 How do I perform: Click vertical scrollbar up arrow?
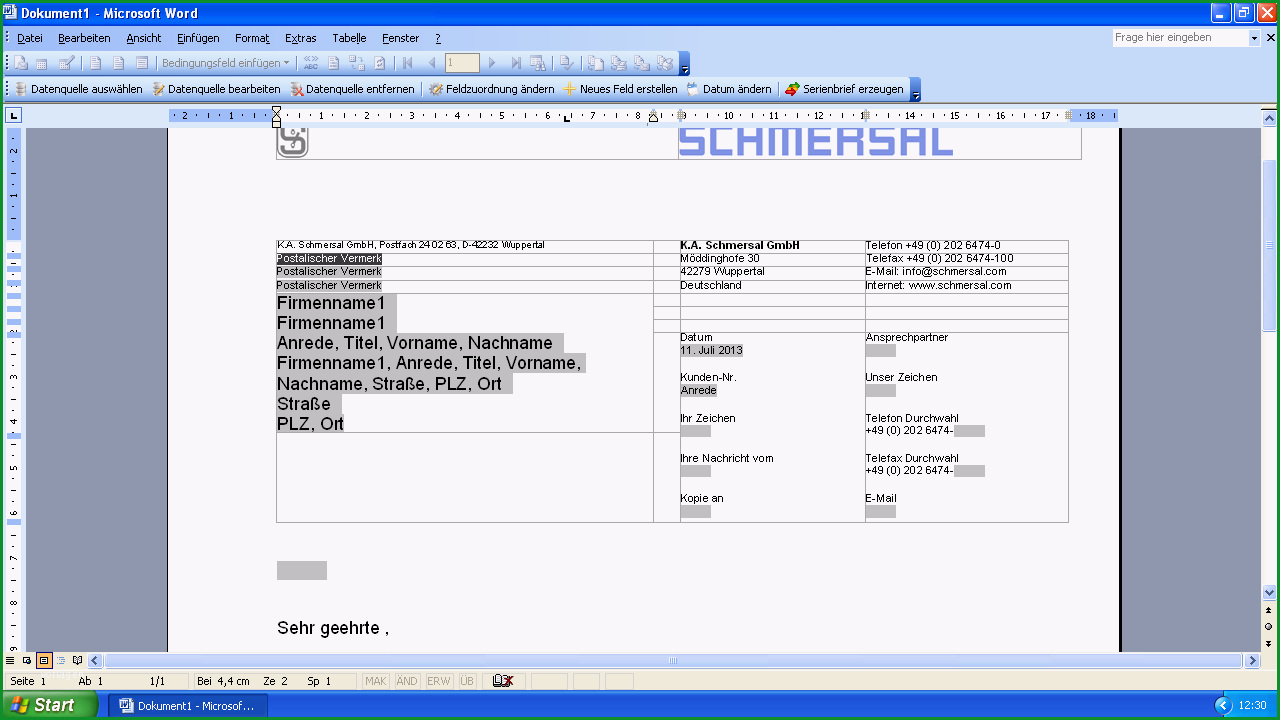coord(1269,116)
